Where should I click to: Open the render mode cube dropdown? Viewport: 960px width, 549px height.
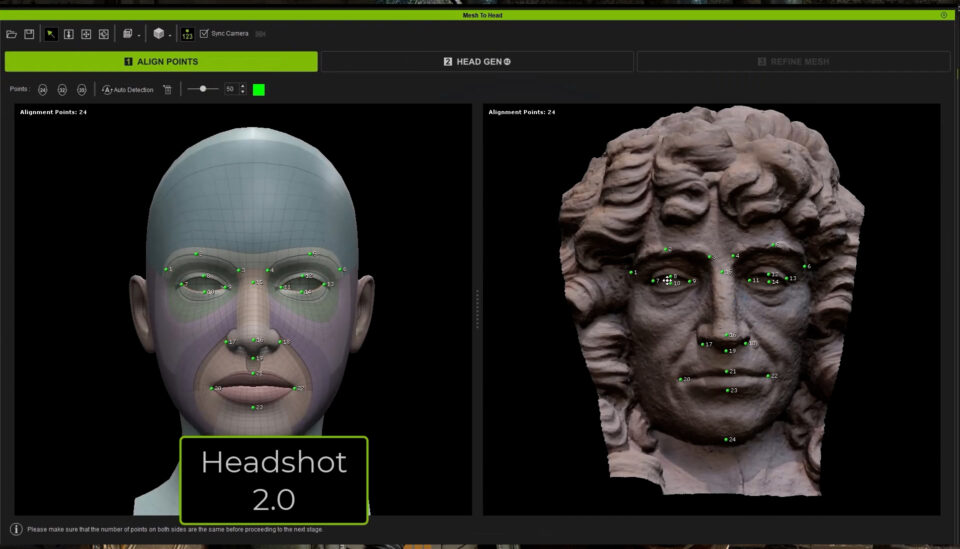[158, 34]
